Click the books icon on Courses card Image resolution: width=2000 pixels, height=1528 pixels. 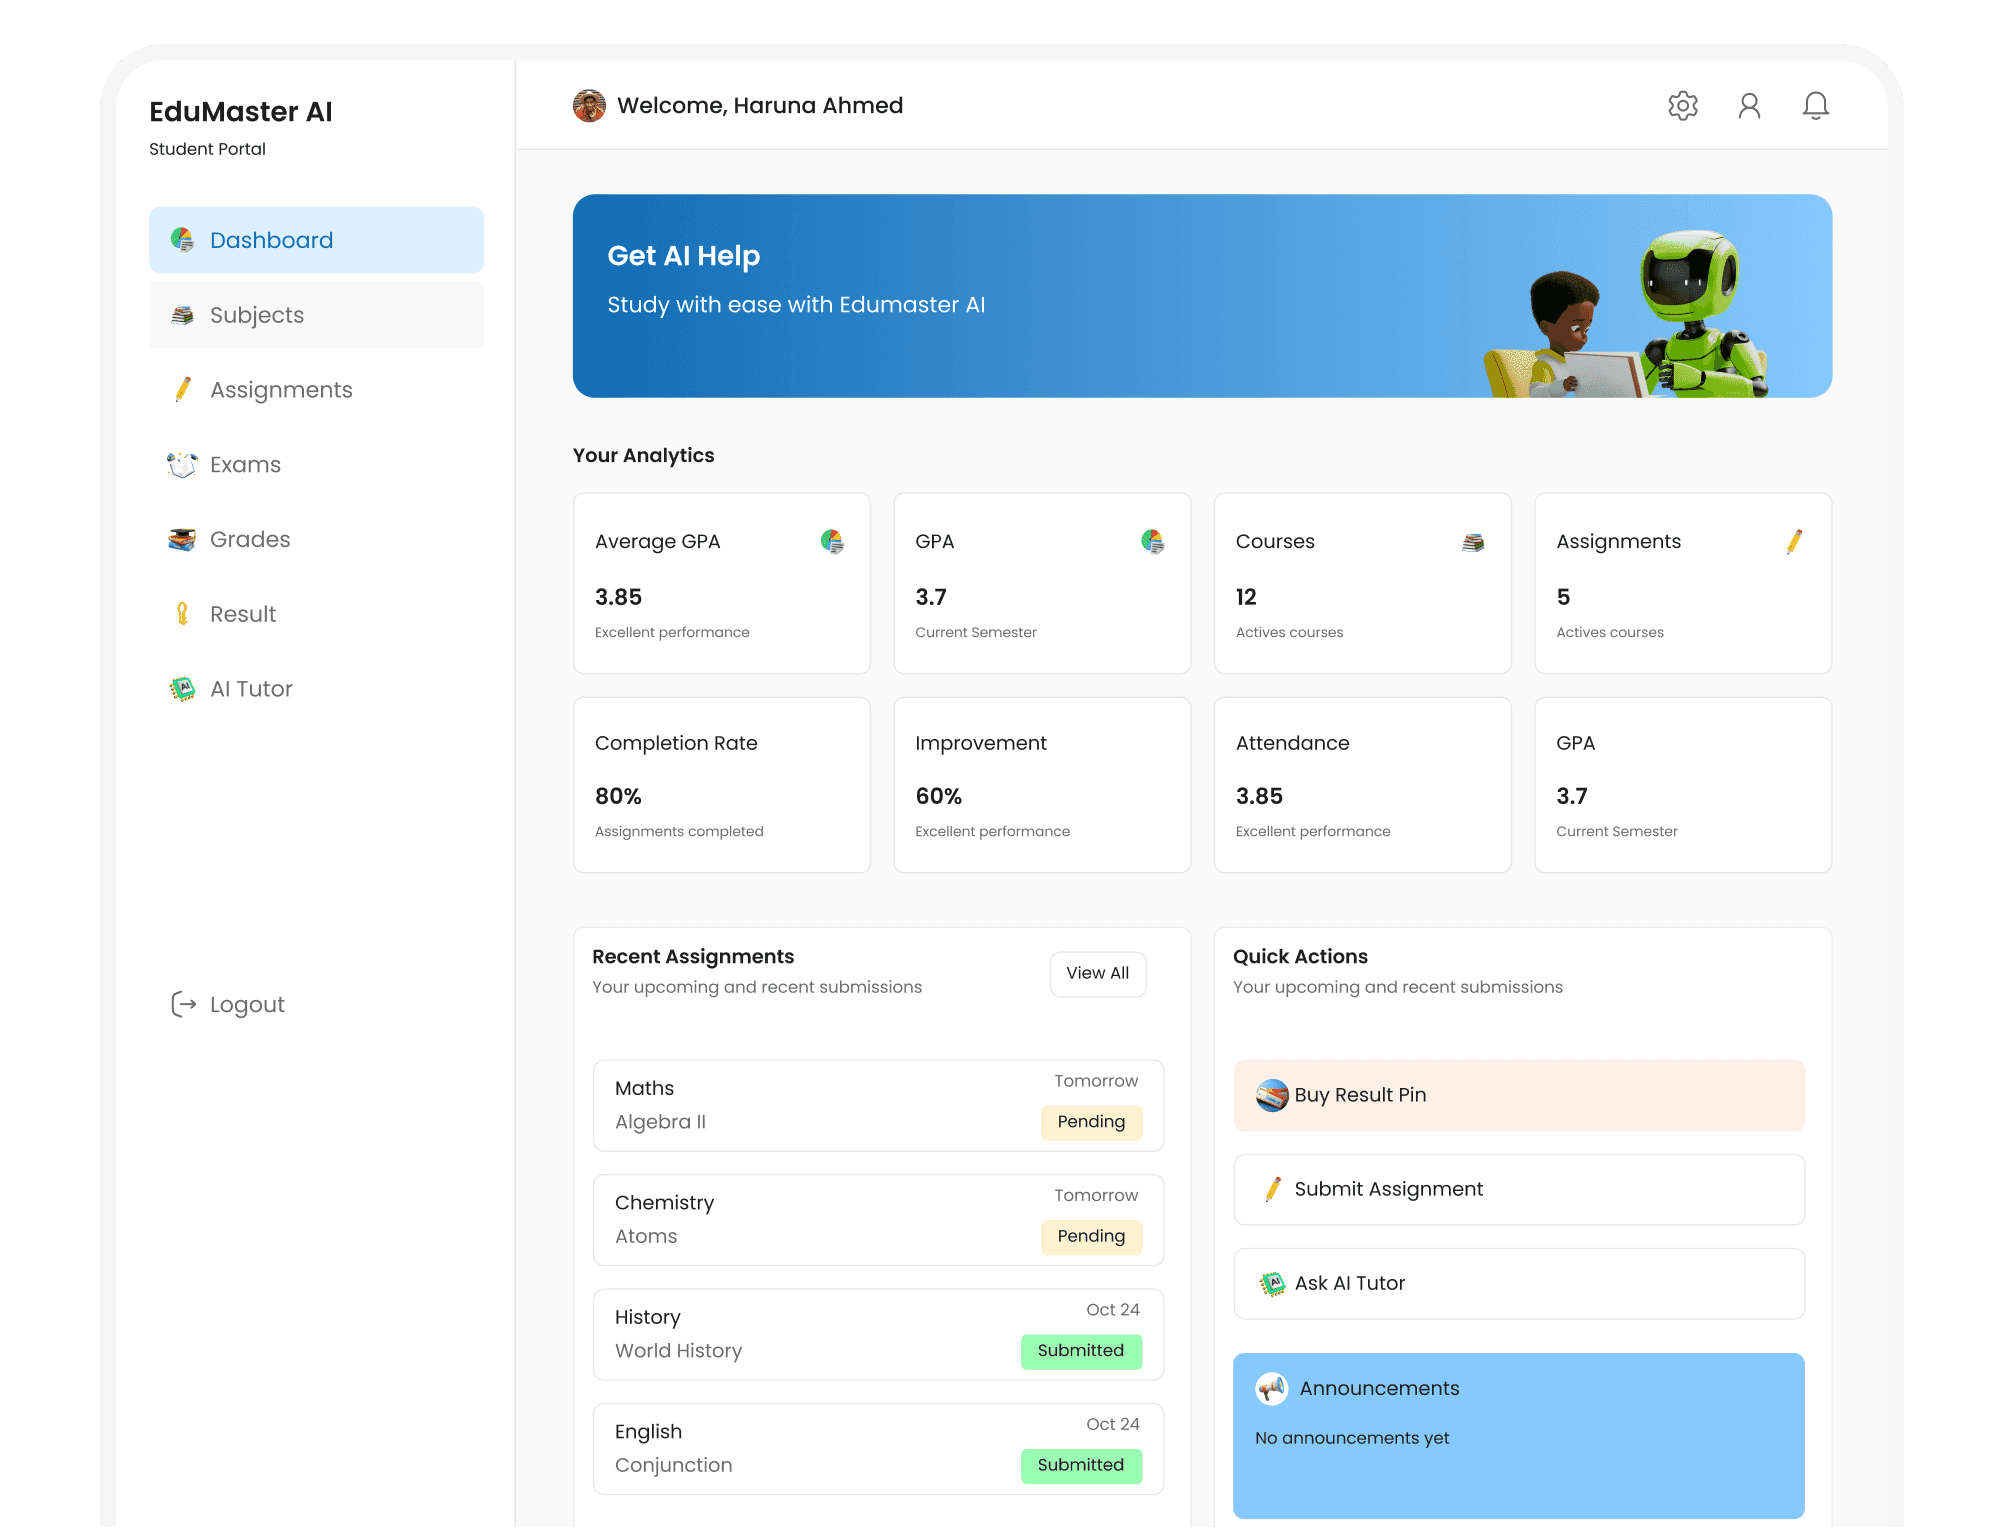[1473, 542]
